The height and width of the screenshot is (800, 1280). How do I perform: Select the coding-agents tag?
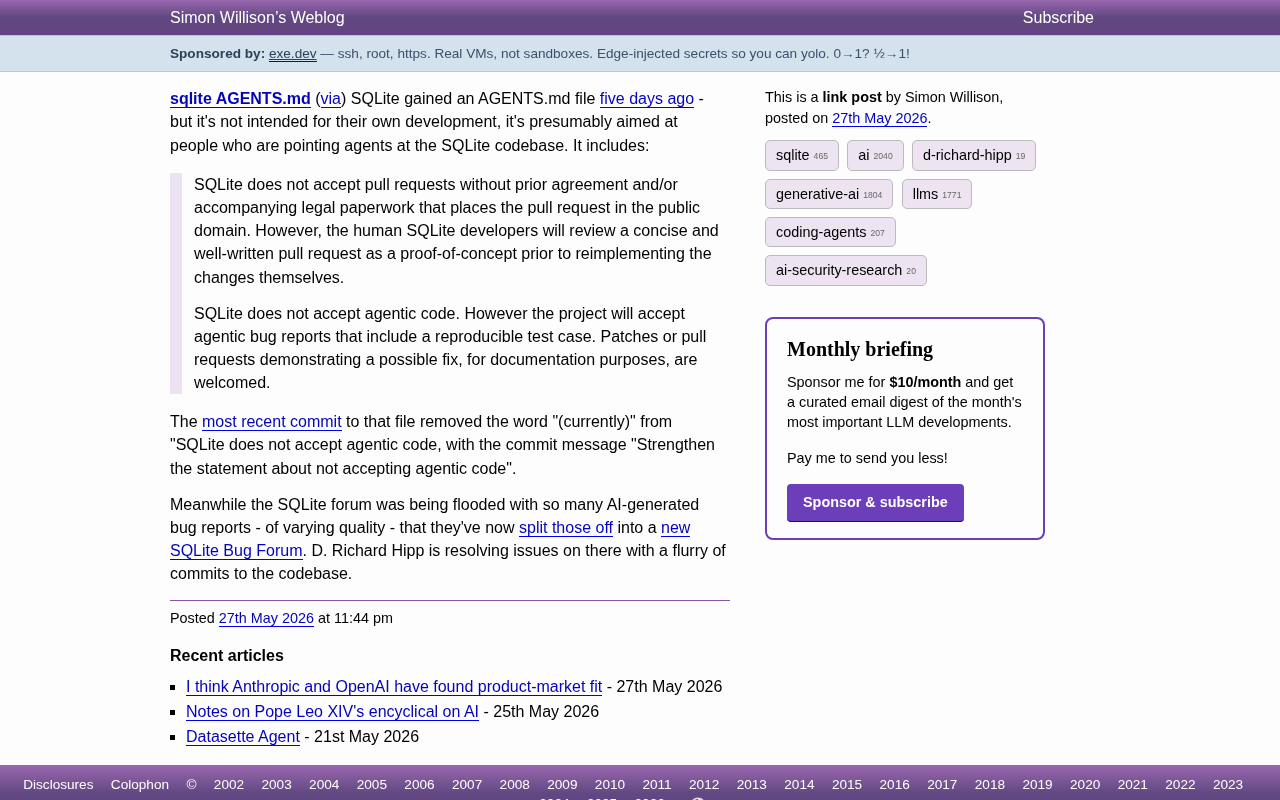(830, 232)
